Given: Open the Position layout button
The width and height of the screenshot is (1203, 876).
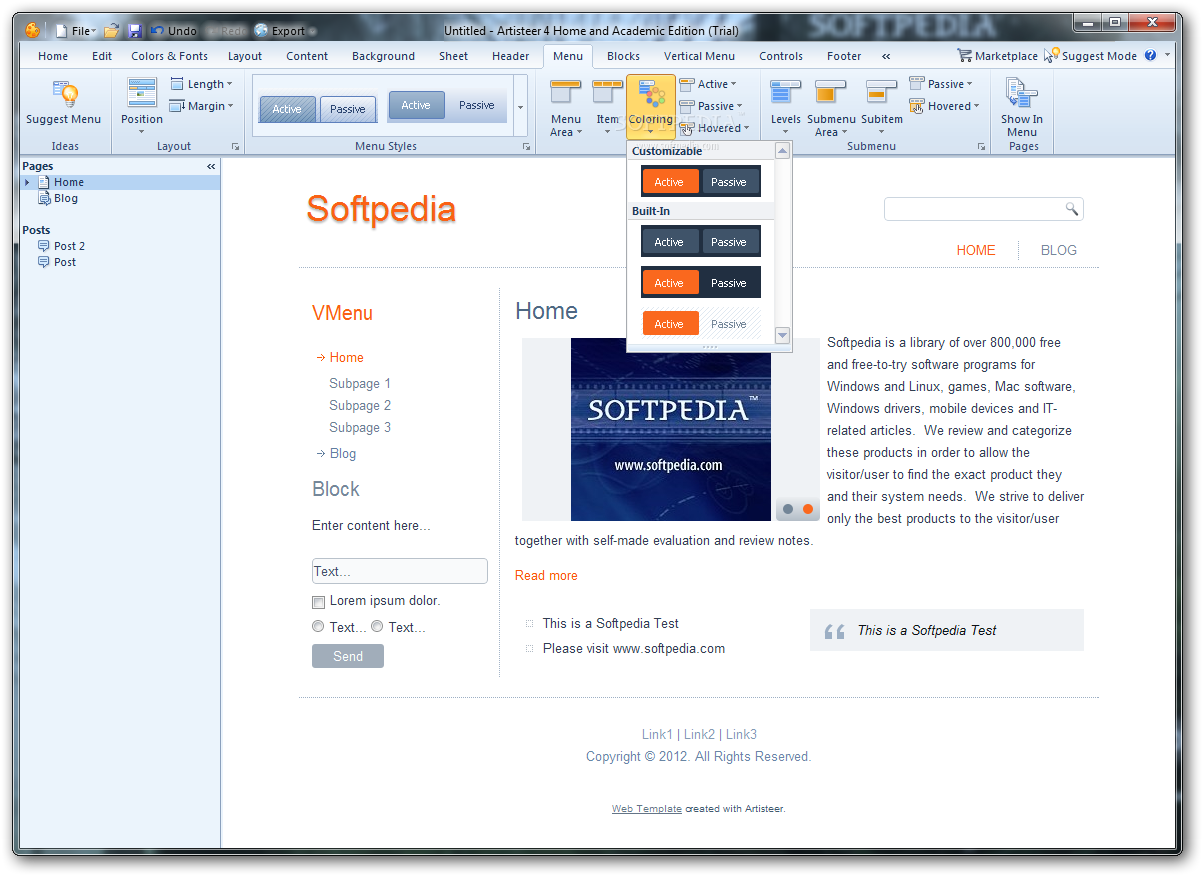Looking at the screenshot, I should click(x=141, y=105).
